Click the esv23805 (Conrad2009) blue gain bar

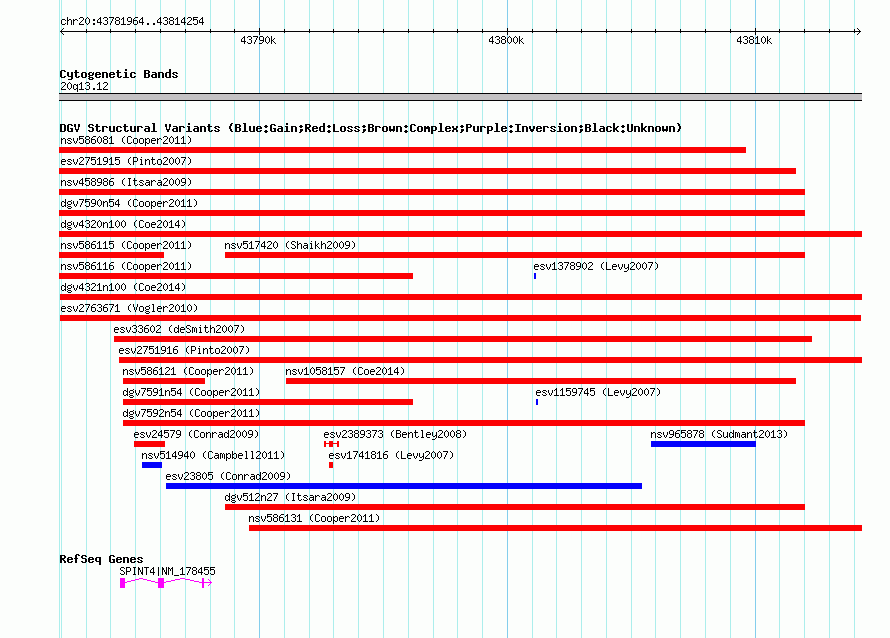coord(404,486)
